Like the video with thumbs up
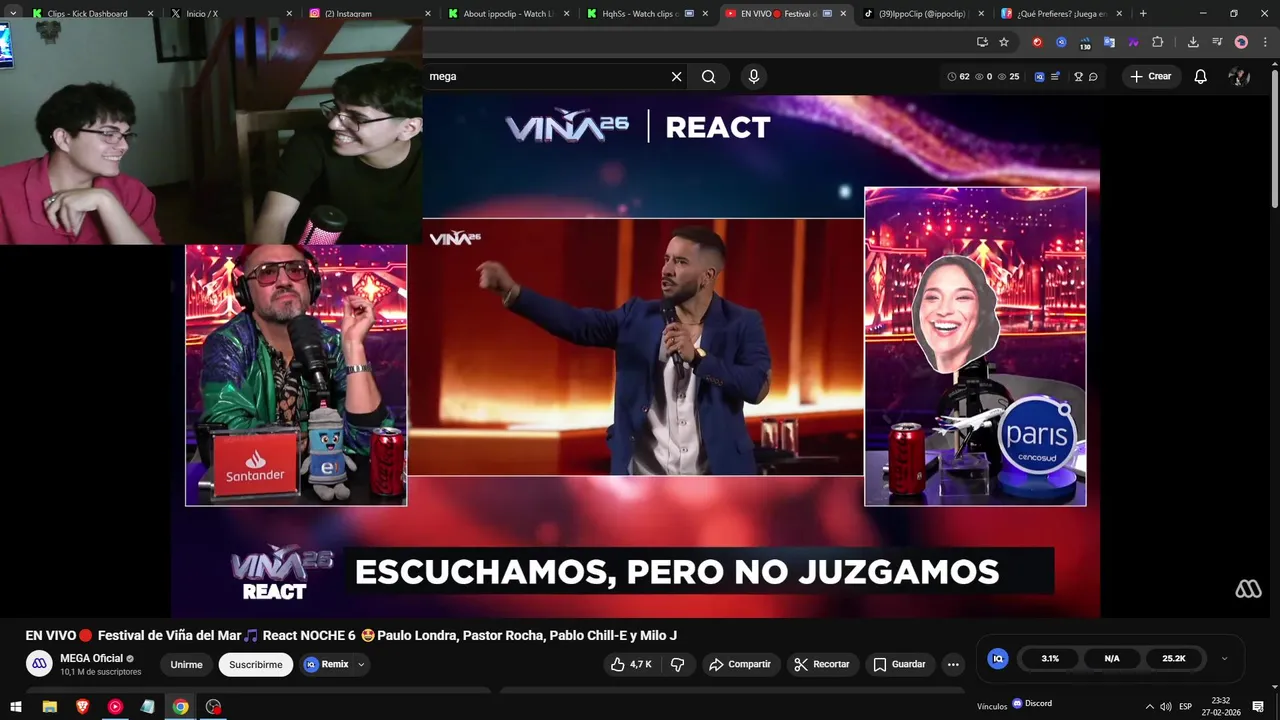Image resolution: width=1280 pixels, height=720 pixels. pos(631,664)
